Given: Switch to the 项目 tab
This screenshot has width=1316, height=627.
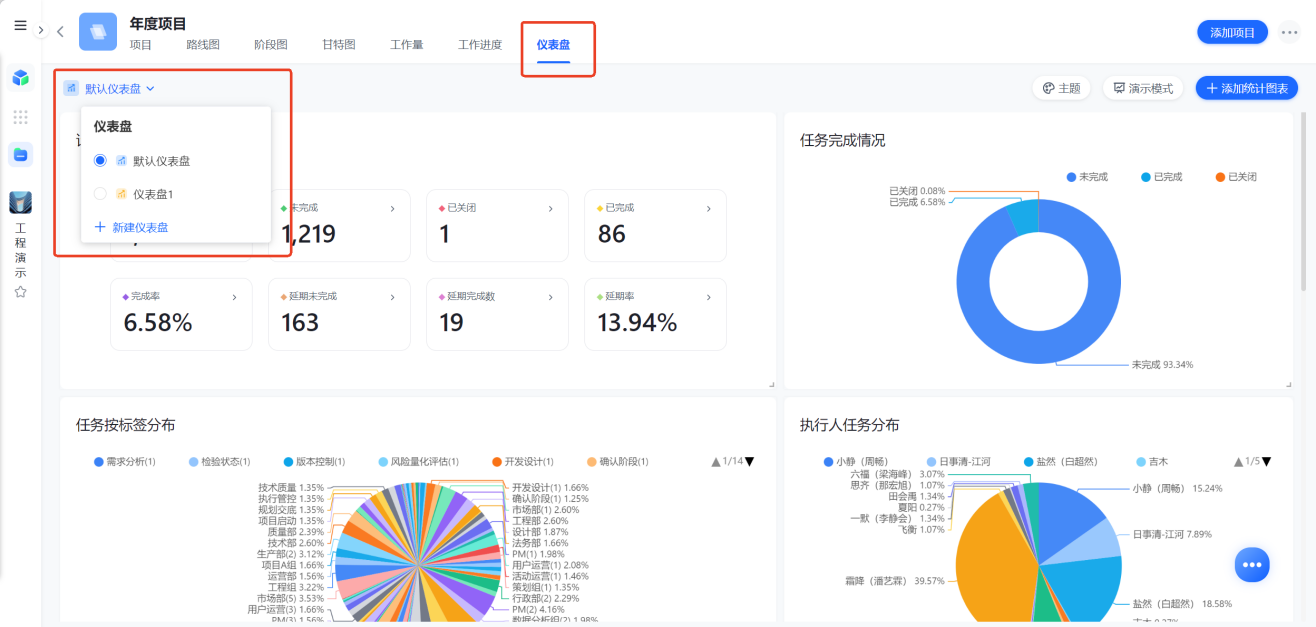Looking at the screenshot, I should (141, 44).
